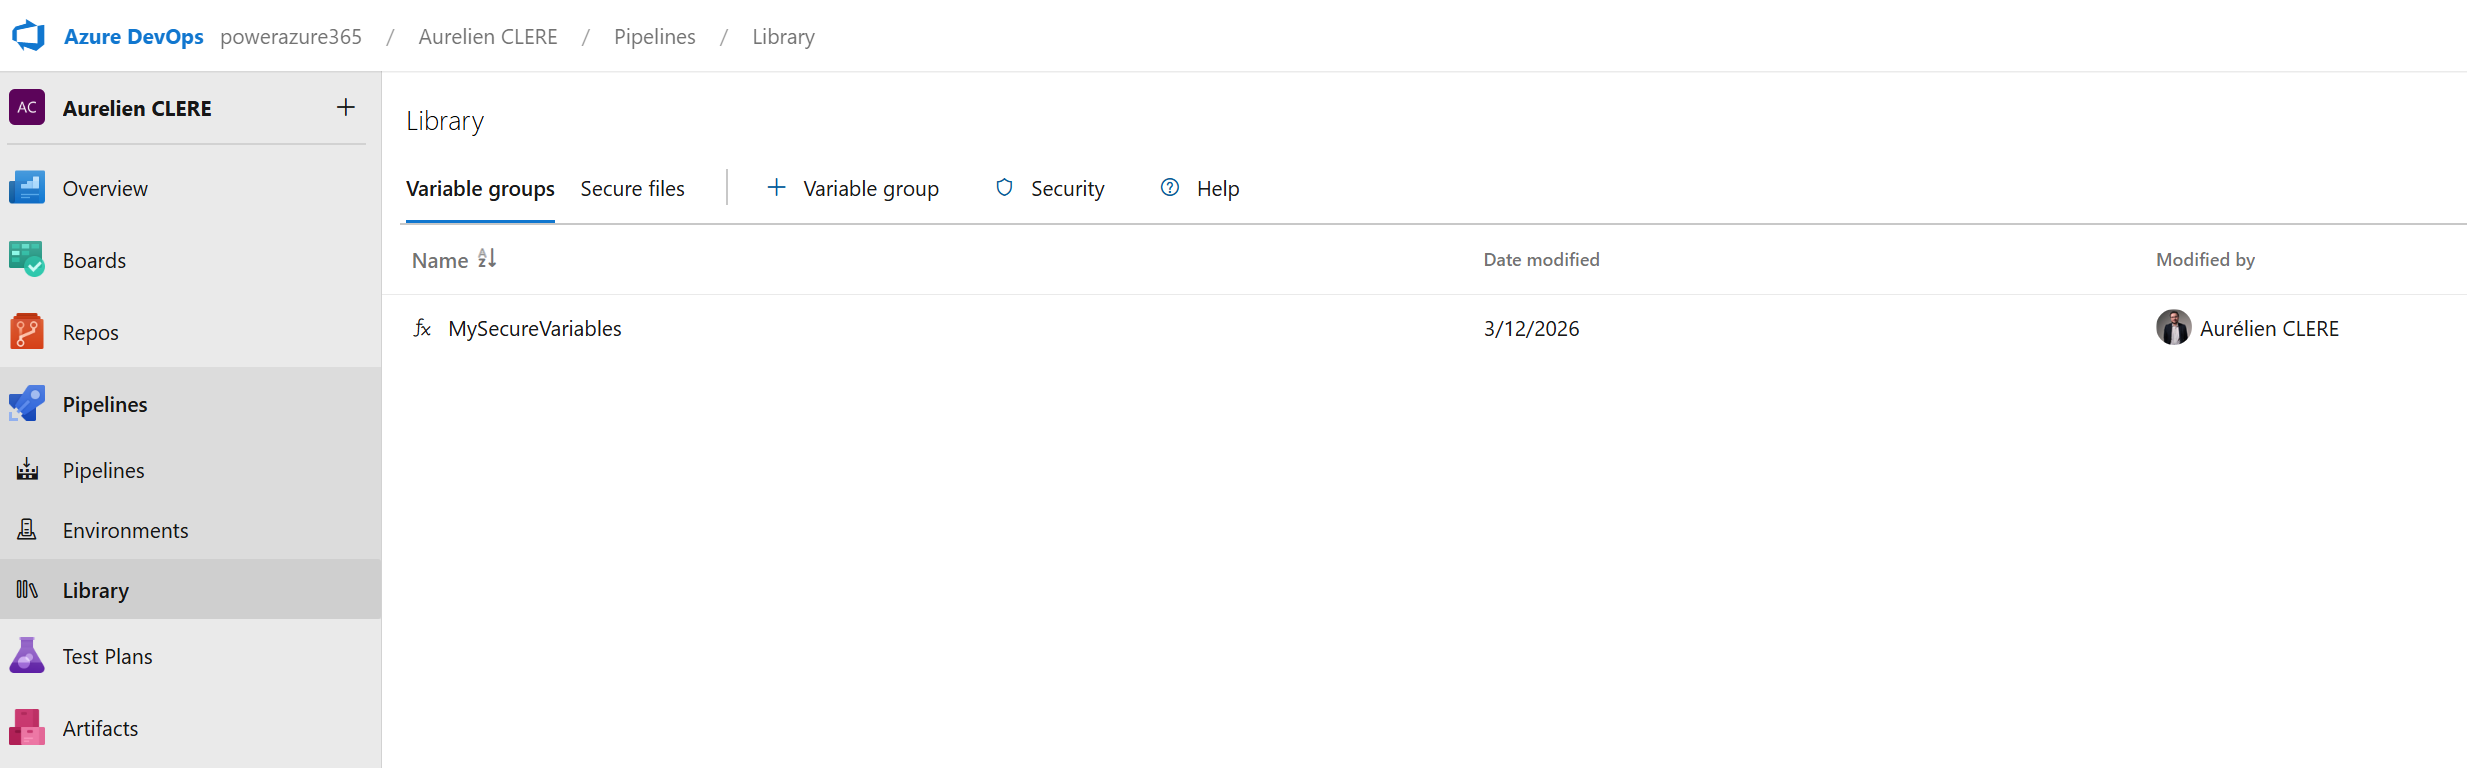Screen dimensions: 2467x768
Task: Click the Name column header
Action: tap(440, 261)
